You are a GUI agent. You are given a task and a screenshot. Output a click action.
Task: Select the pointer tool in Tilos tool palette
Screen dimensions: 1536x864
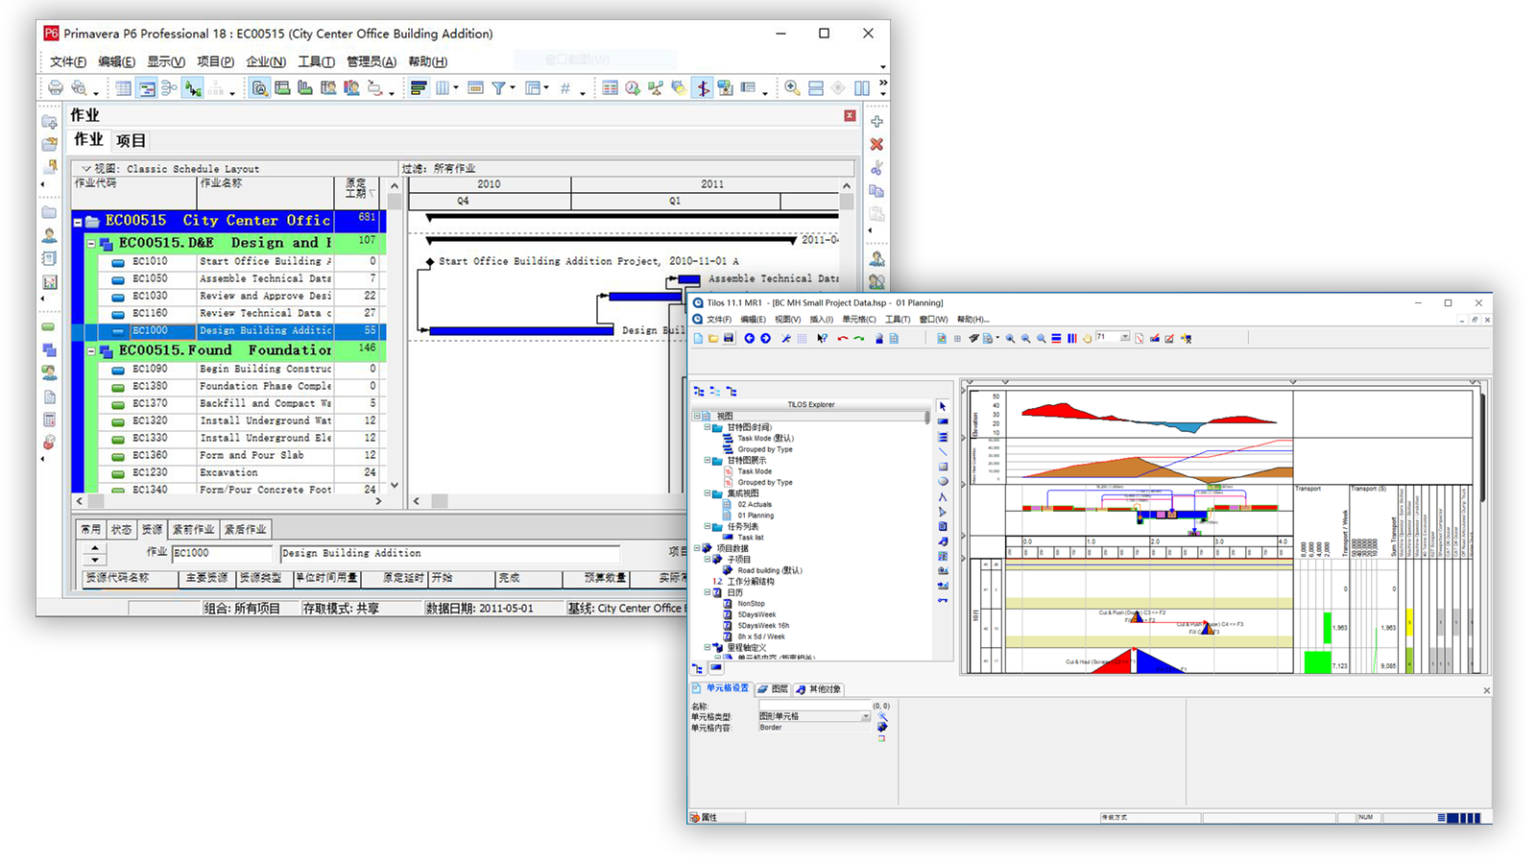(x=943, y=407)
